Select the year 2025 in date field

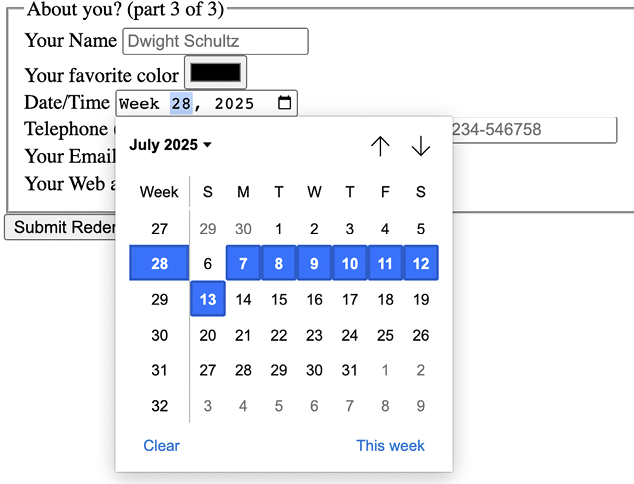click(234, 104)
